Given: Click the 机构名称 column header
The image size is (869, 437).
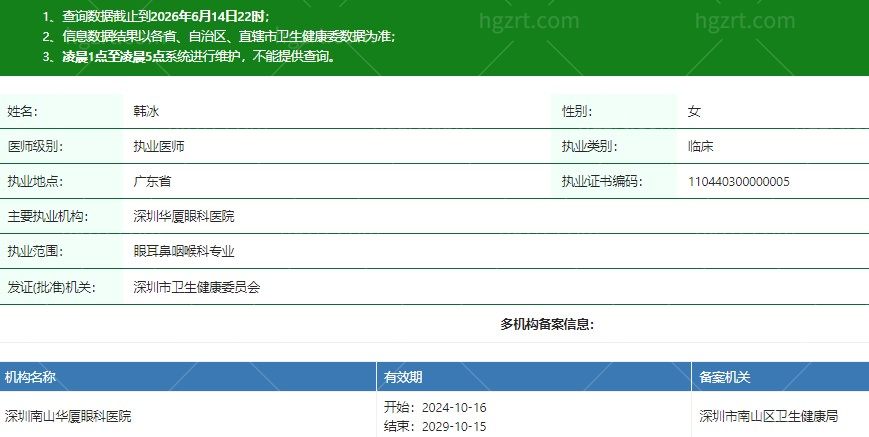Looking at the screenshot, I should point(30,377).
